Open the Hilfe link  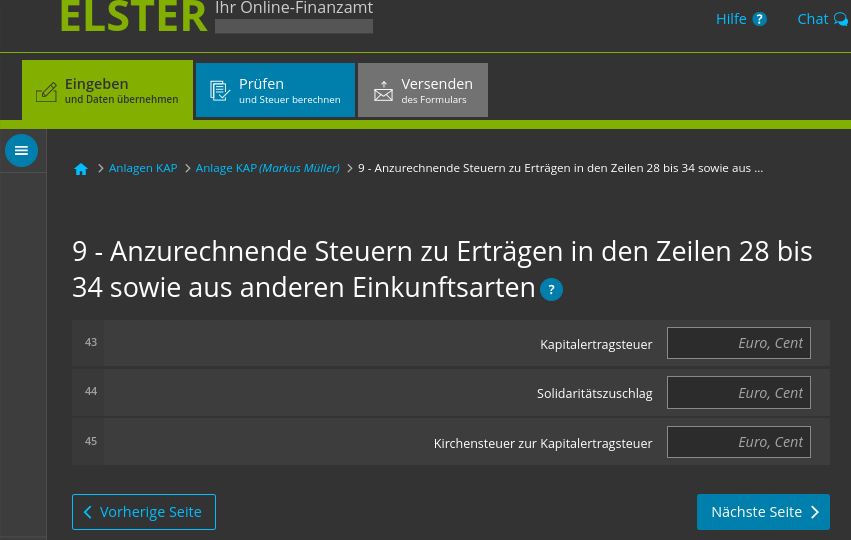pos(731,19)
